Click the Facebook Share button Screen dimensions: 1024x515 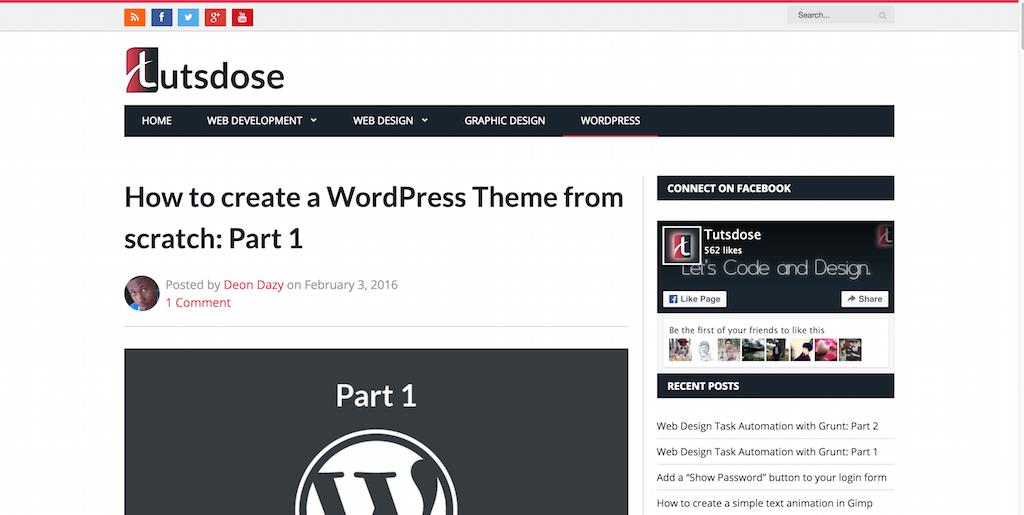coord(865,299)
